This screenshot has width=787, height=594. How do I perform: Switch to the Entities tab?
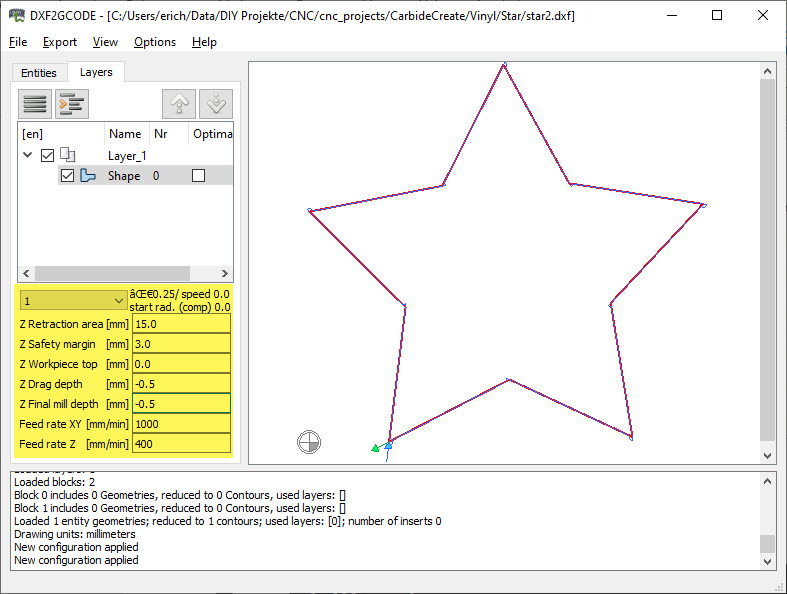[x=39, y=73]
